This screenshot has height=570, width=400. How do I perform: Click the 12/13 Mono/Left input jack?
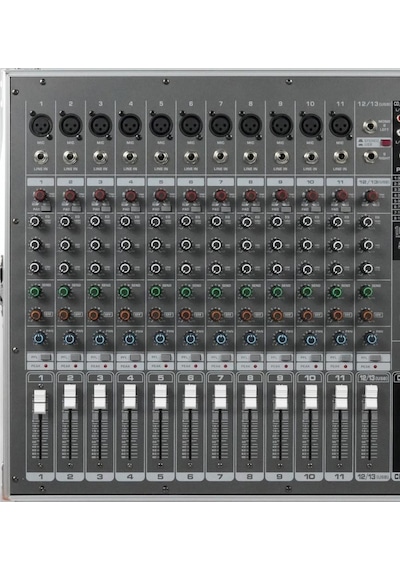tap(370, 126)
